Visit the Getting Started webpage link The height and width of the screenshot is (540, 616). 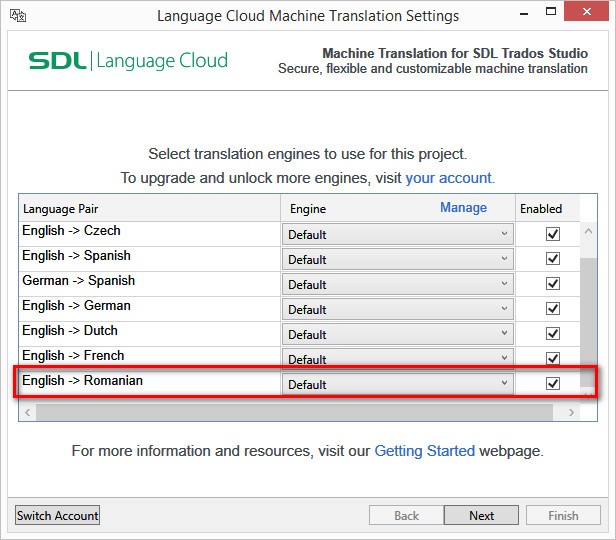tap(424, 451)
